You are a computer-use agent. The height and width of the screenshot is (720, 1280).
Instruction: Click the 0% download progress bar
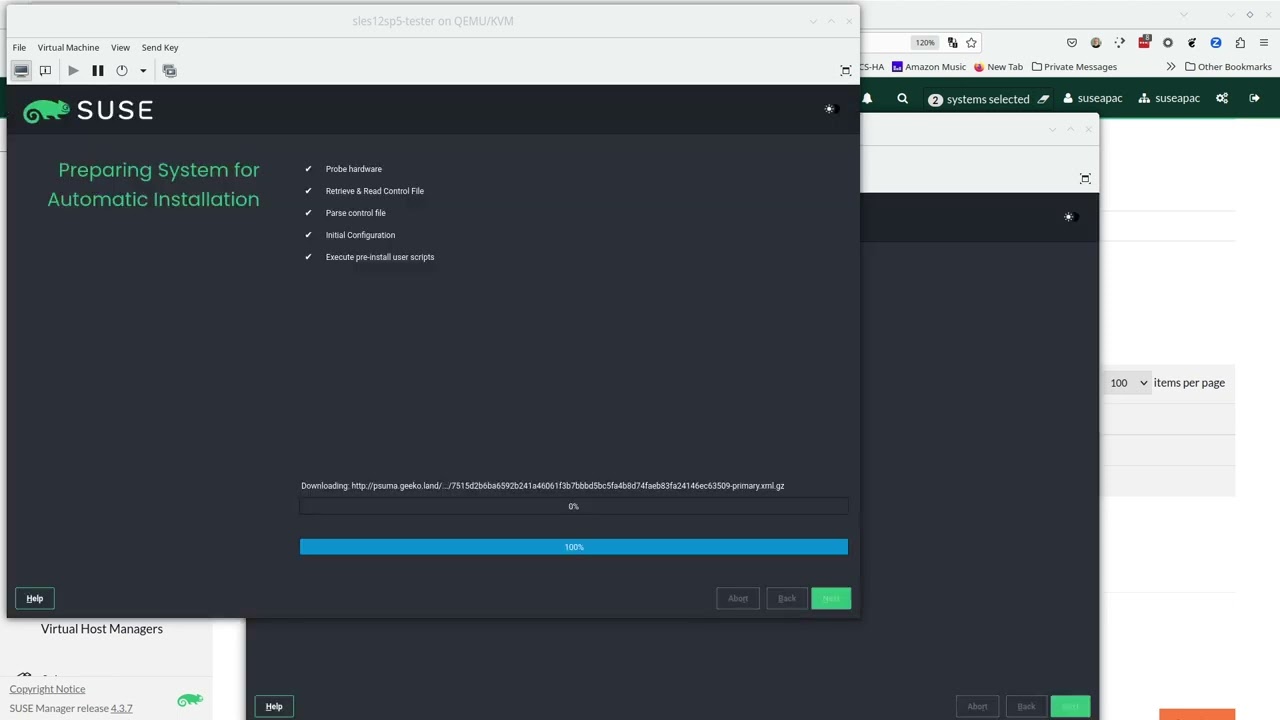(574, 506)
